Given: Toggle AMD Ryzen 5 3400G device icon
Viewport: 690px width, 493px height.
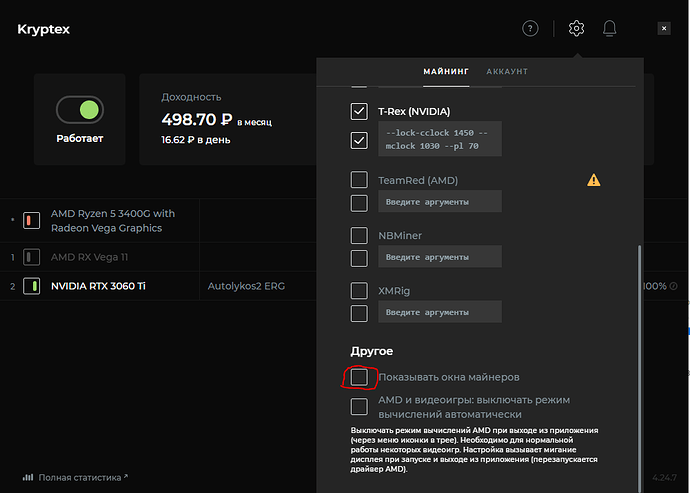Looking at the screenshot, I should 32,221.
